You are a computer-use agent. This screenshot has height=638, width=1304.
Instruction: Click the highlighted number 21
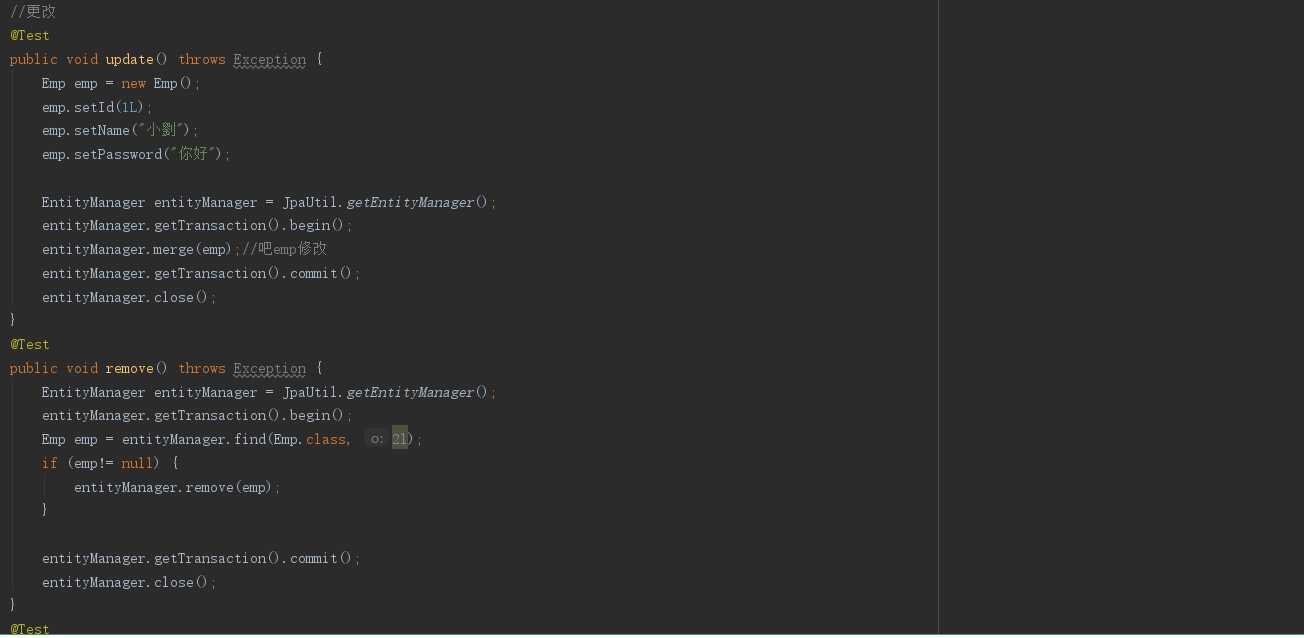point(400,440)
